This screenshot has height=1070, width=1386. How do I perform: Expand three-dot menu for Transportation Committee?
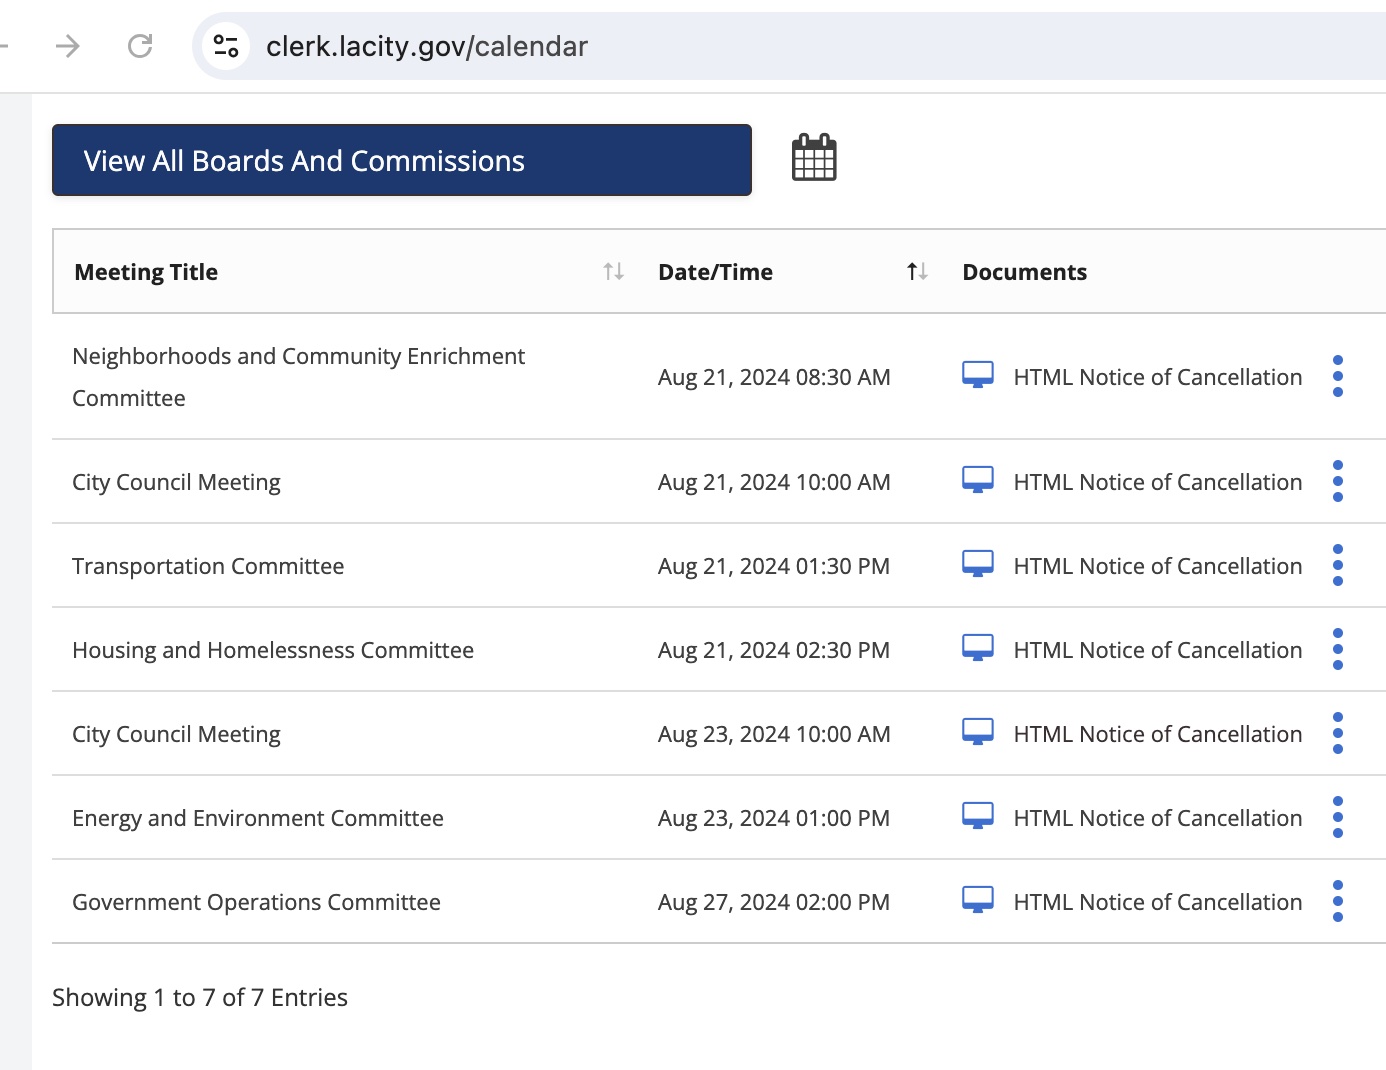[1337, 566]
